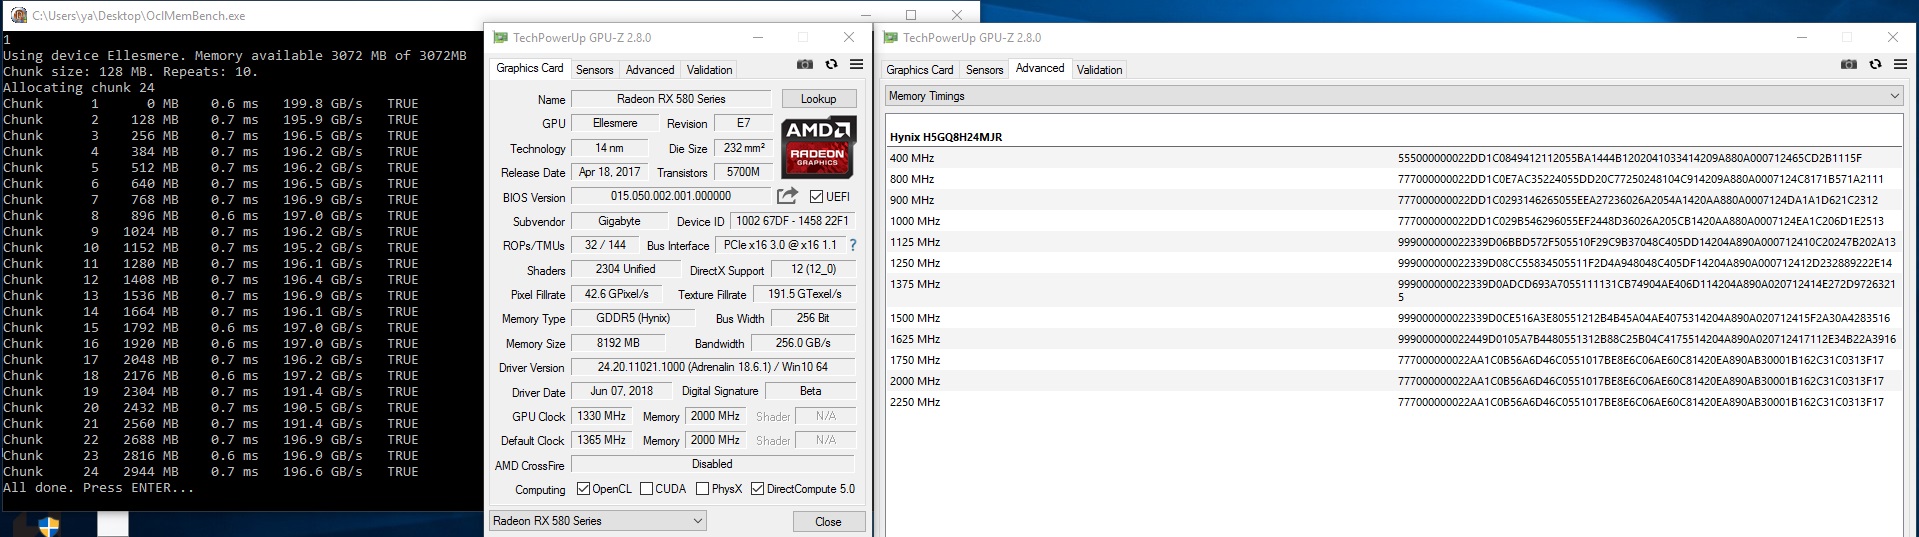Click Shaders field 2304 Unified
1919x537 pixels.
[x=625, y=270]
